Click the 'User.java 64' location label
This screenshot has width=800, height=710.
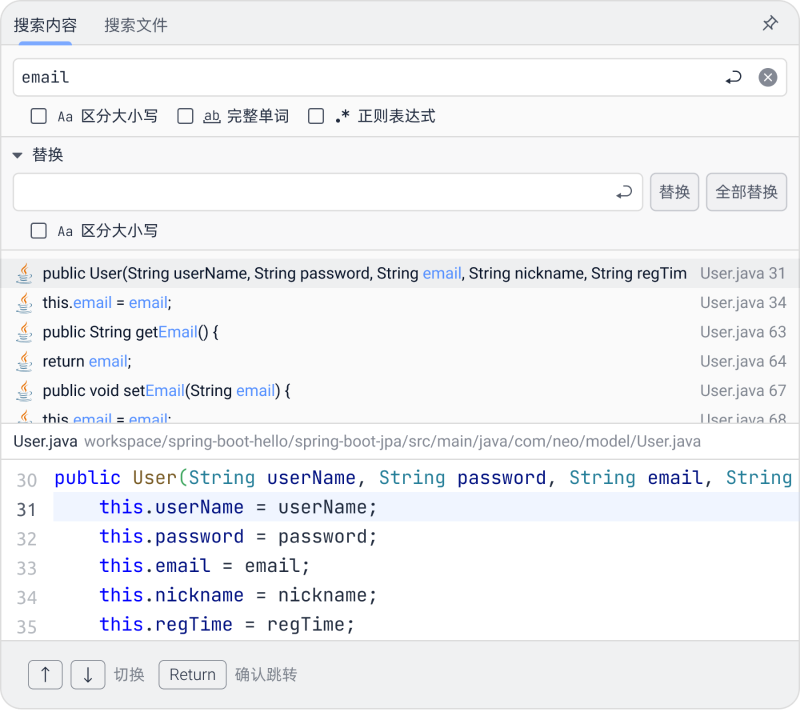coord(743,361)
